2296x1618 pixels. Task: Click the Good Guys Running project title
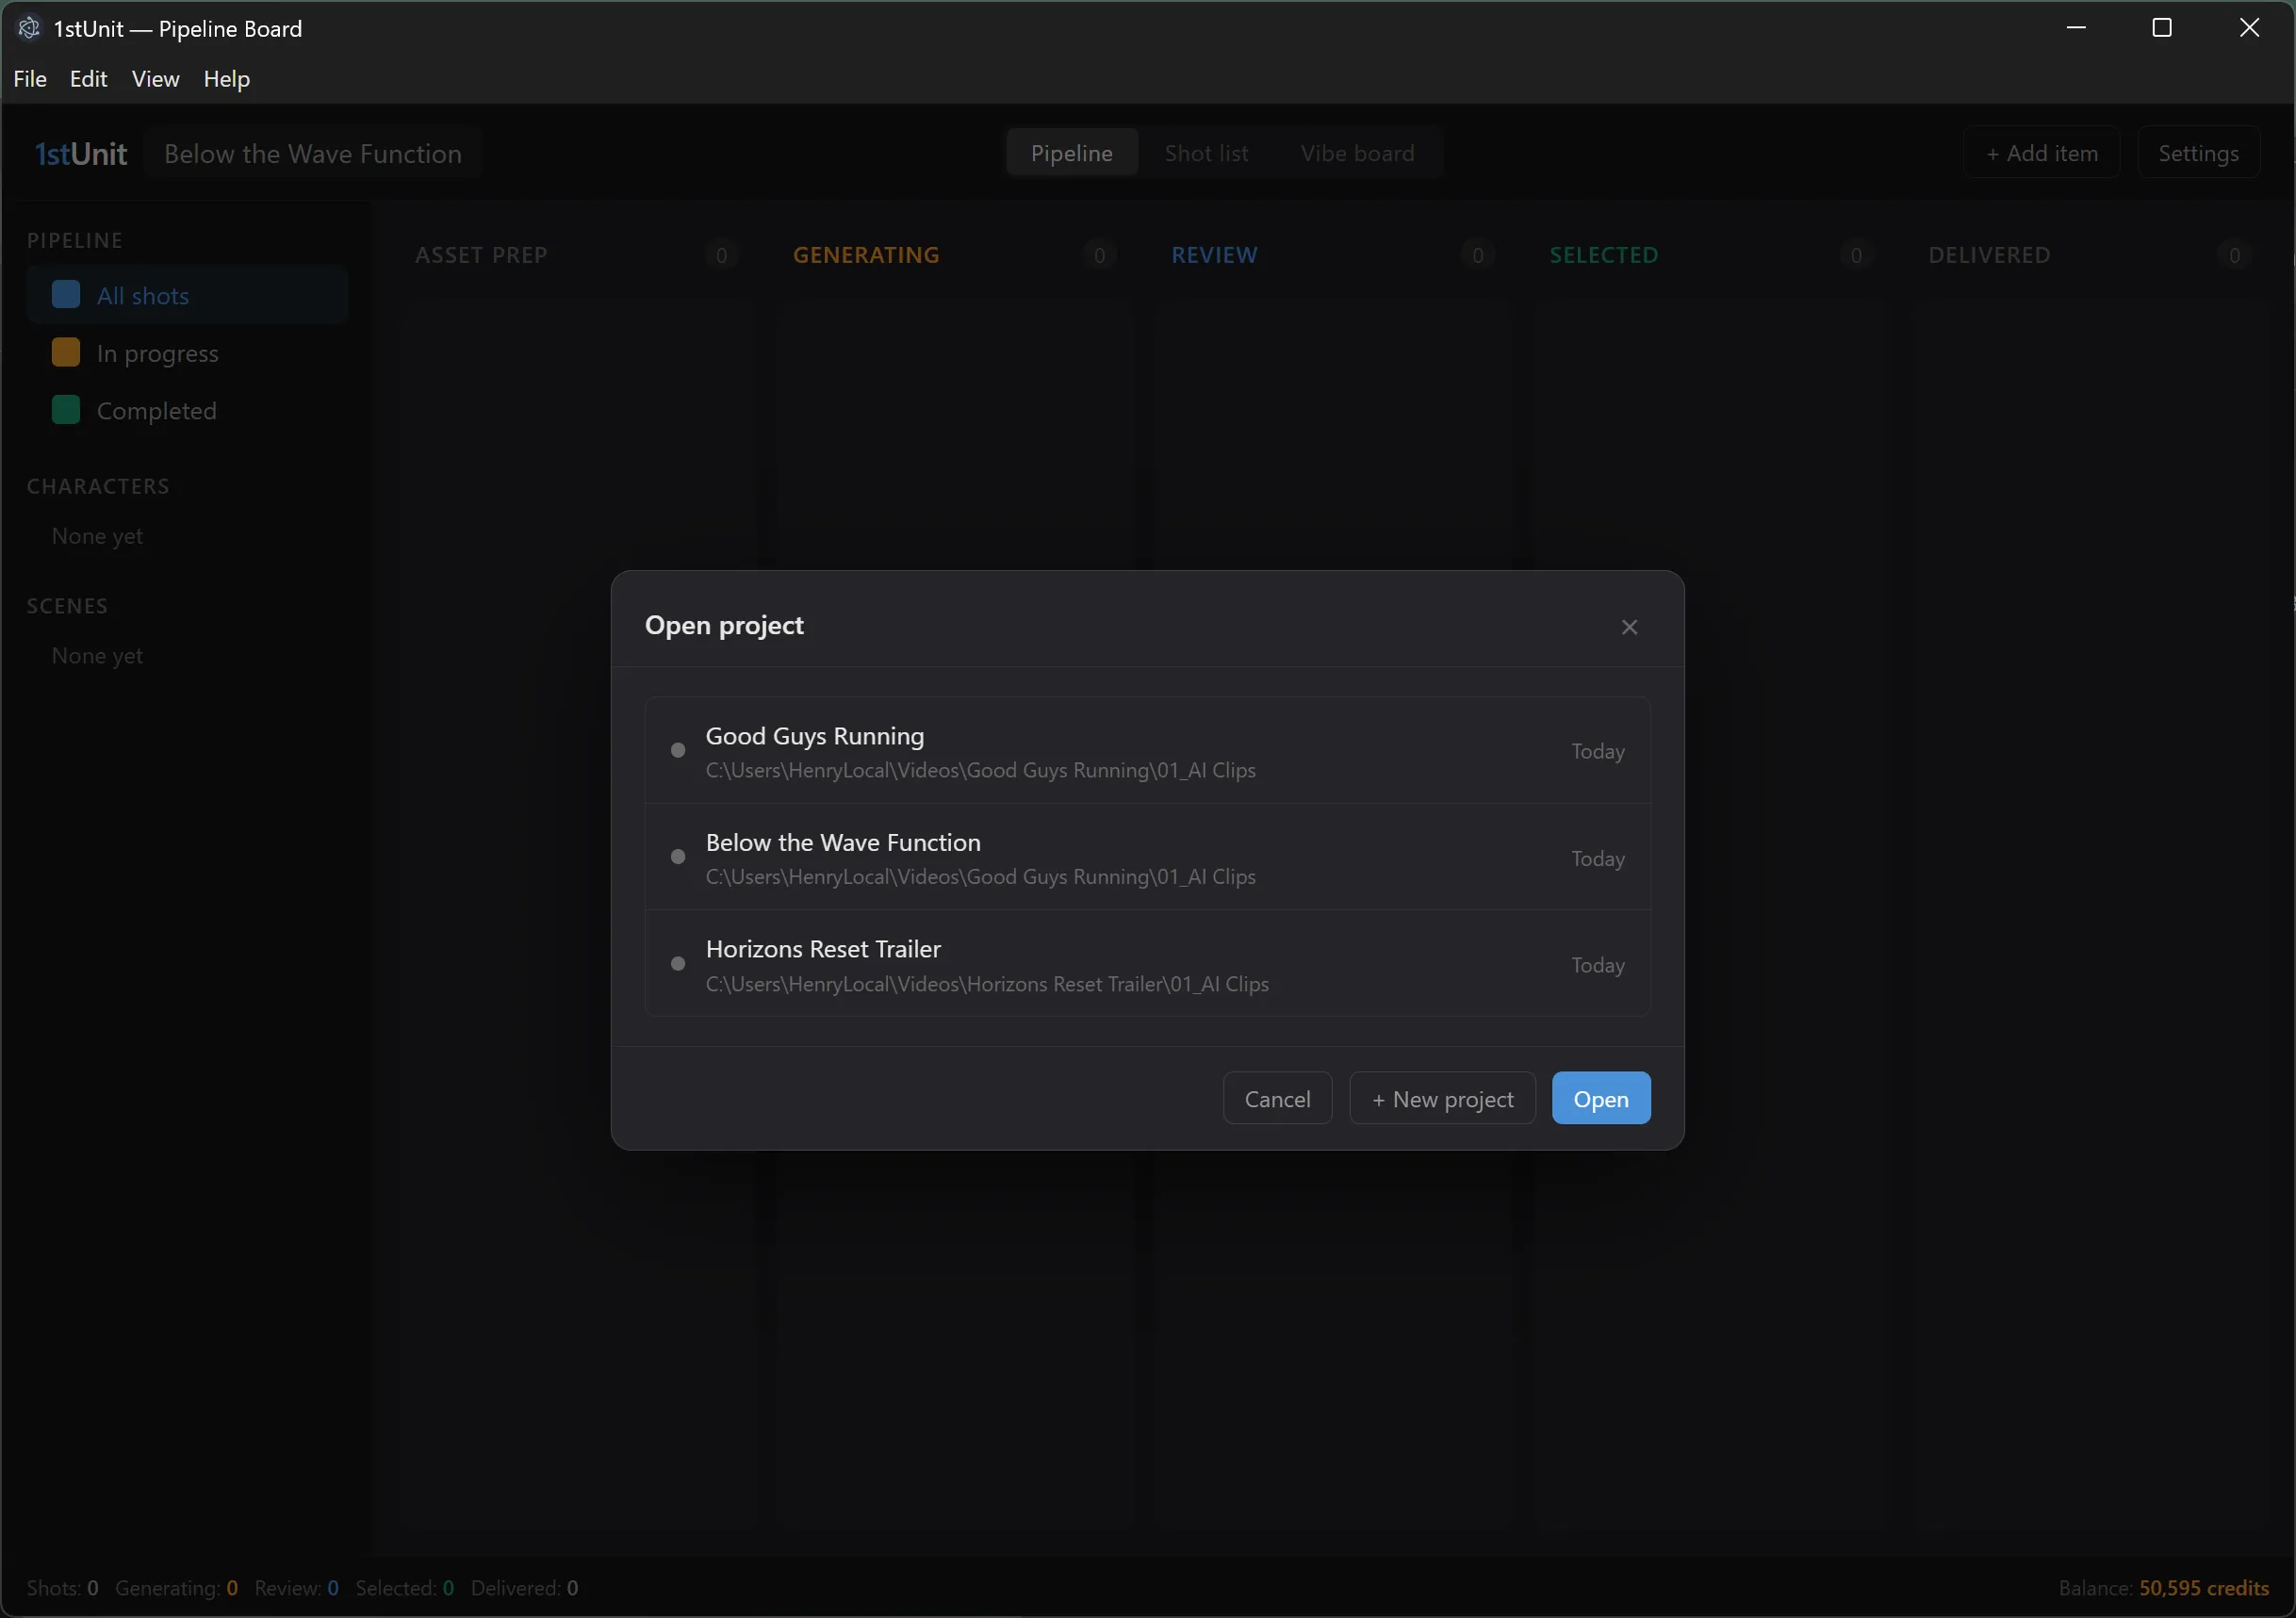click(815, 736)
